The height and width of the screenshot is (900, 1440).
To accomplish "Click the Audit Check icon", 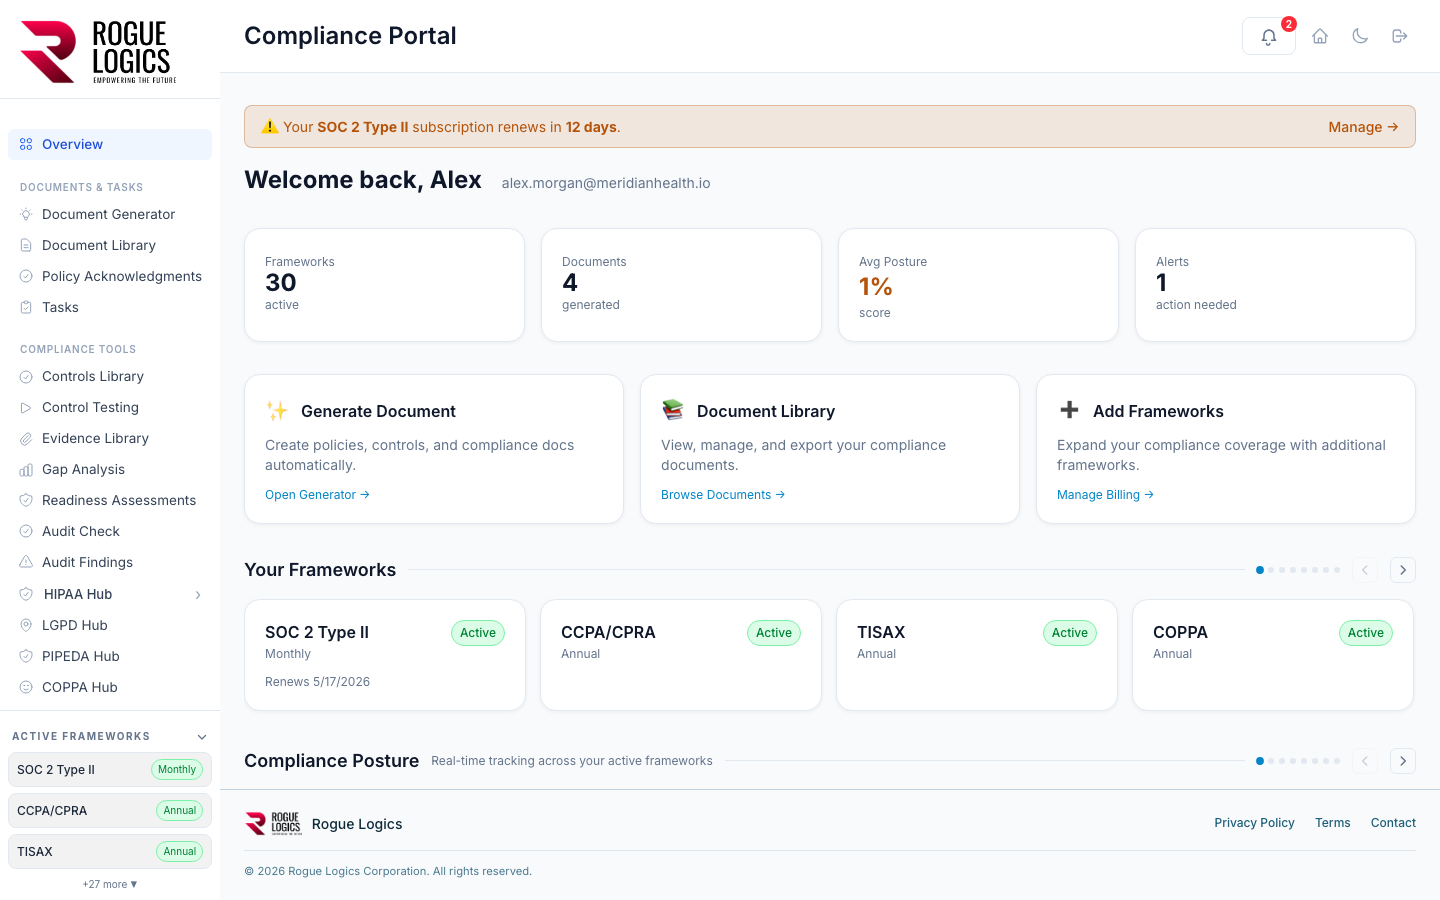I will click(26, 531).
